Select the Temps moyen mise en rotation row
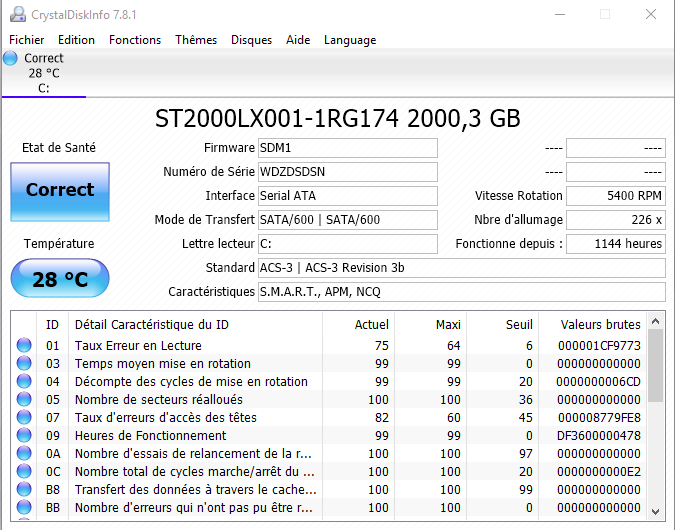This screenshot has height=530, width=675. click(329, 363)
